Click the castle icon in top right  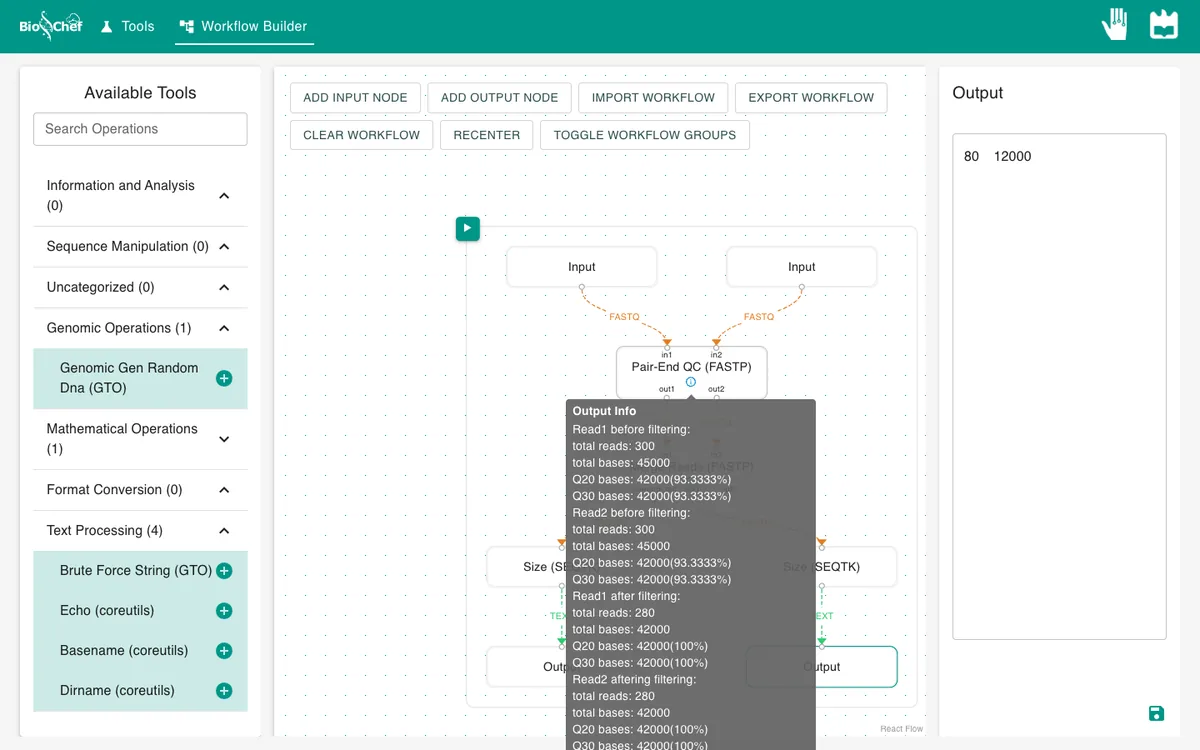click(x=1164, y=25)
